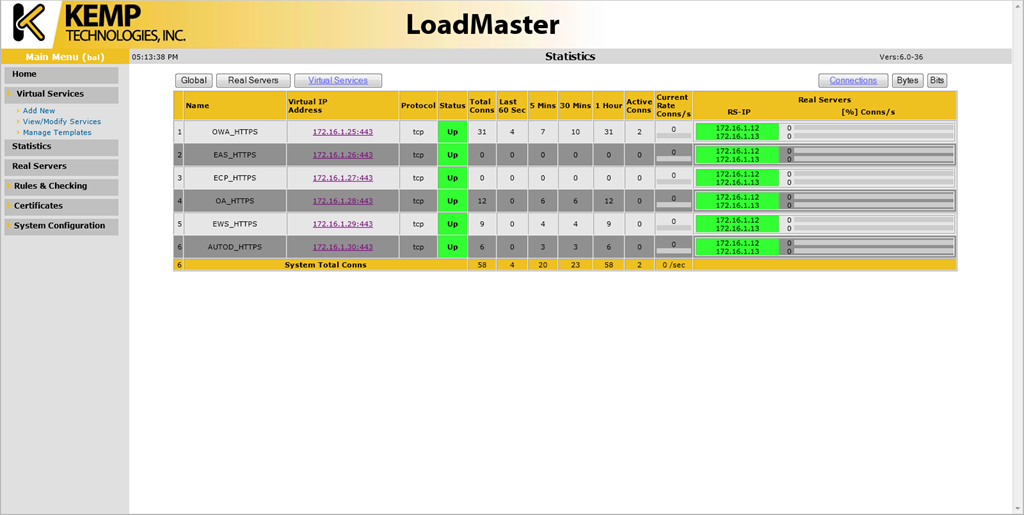Show statistics in Bytes

(908, 80)
